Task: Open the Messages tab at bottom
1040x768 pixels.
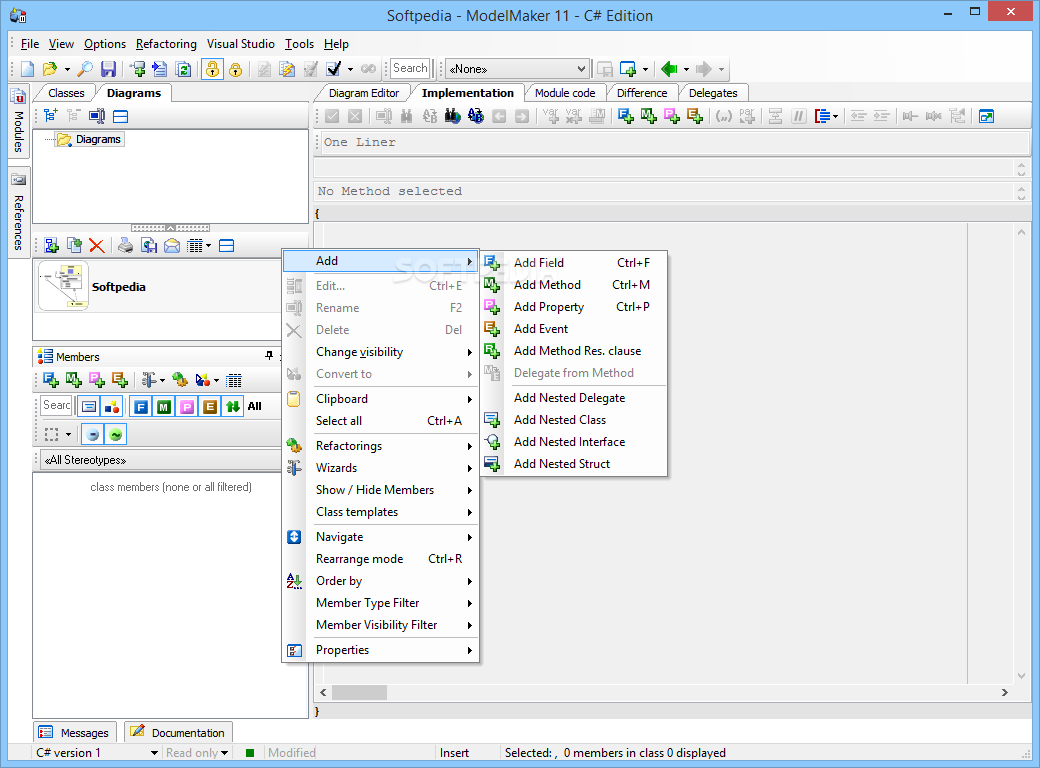Action: point(75,733)
